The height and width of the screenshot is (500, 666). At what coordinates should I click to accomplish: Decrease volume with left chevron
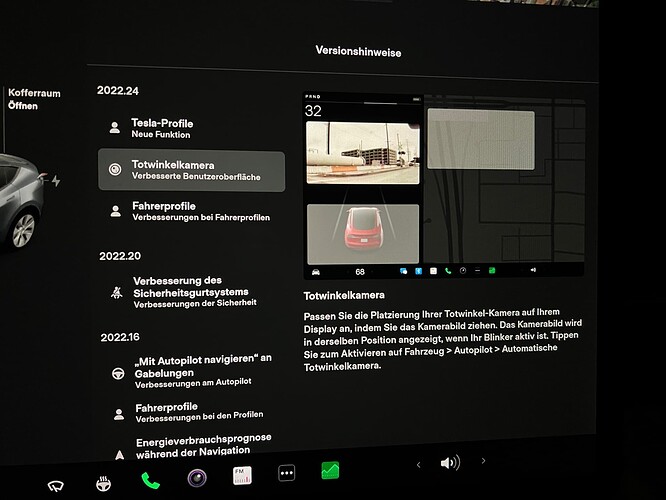(418, 465)
